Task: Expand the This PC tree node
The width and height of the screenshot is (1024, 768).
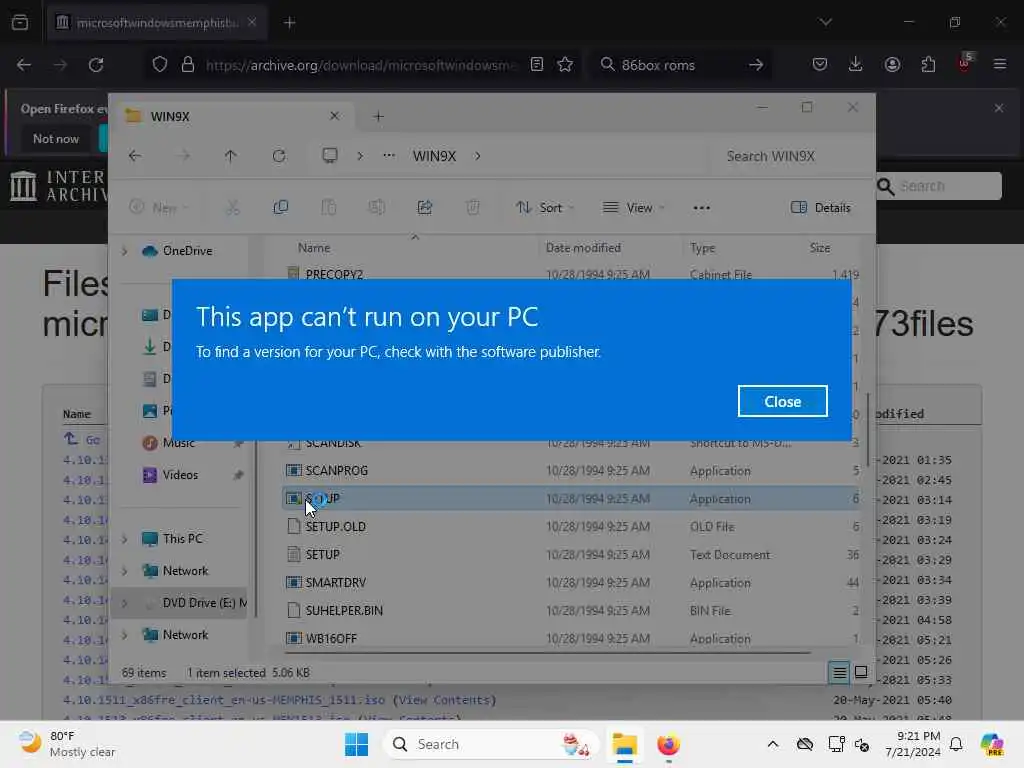Action: [x=125, y=539]
